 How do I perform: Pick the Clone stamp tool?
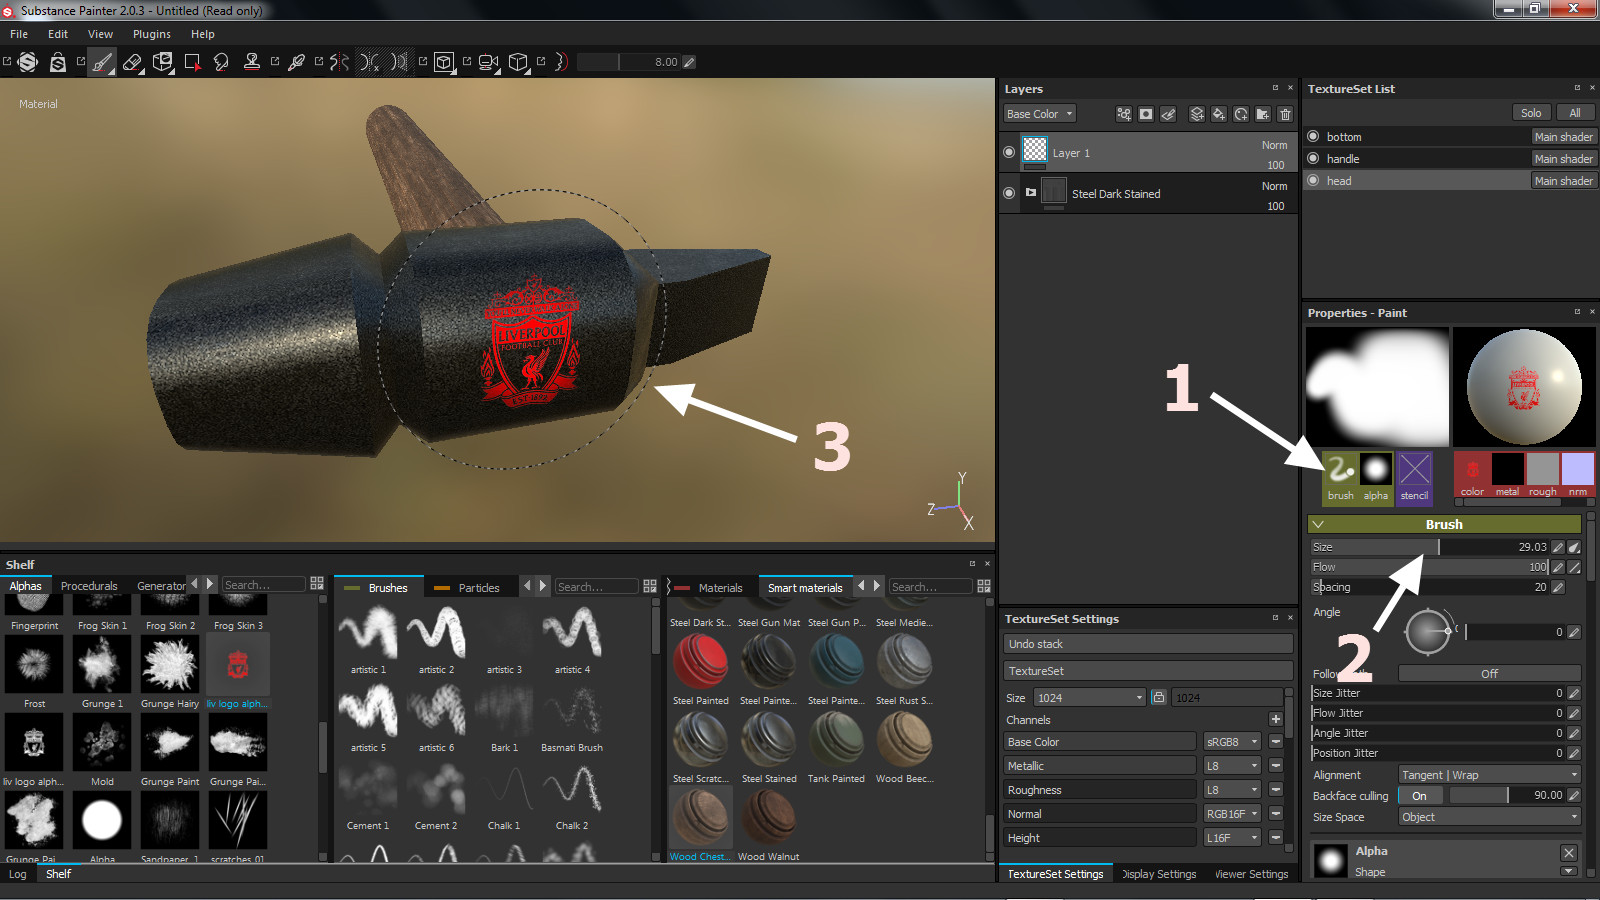252,62
